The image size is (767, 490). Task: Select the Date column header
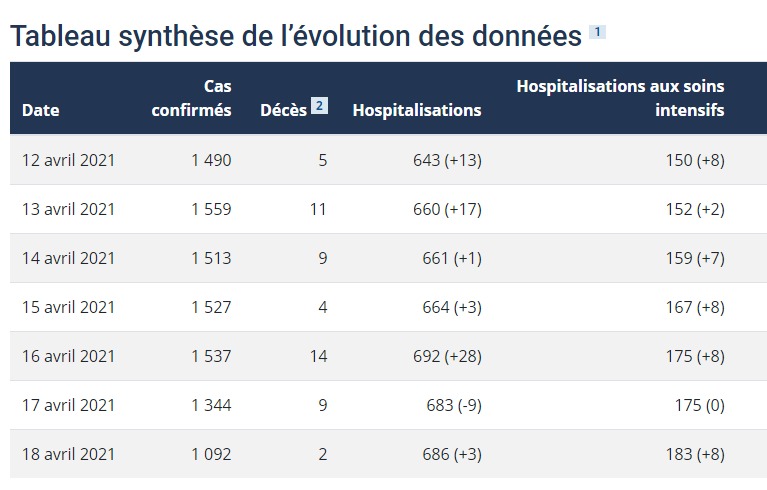pos(41,110)
